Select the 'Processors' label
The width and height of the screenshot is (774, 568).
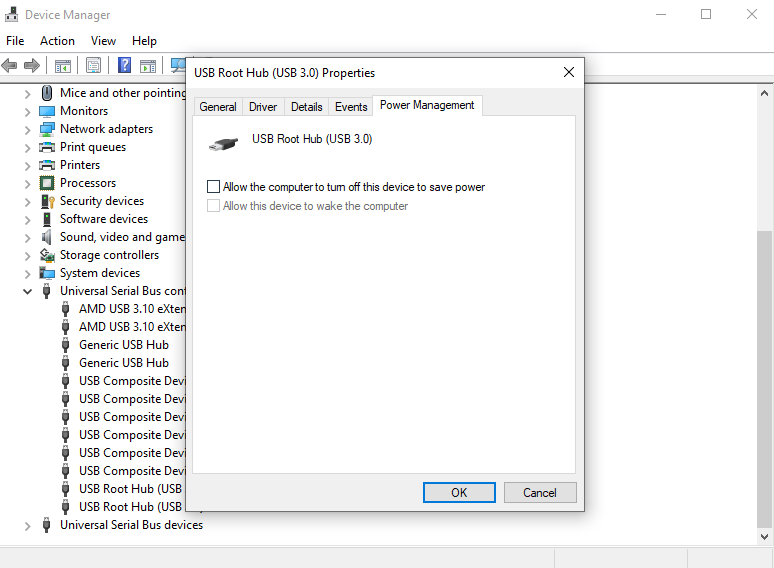[88, 183]
